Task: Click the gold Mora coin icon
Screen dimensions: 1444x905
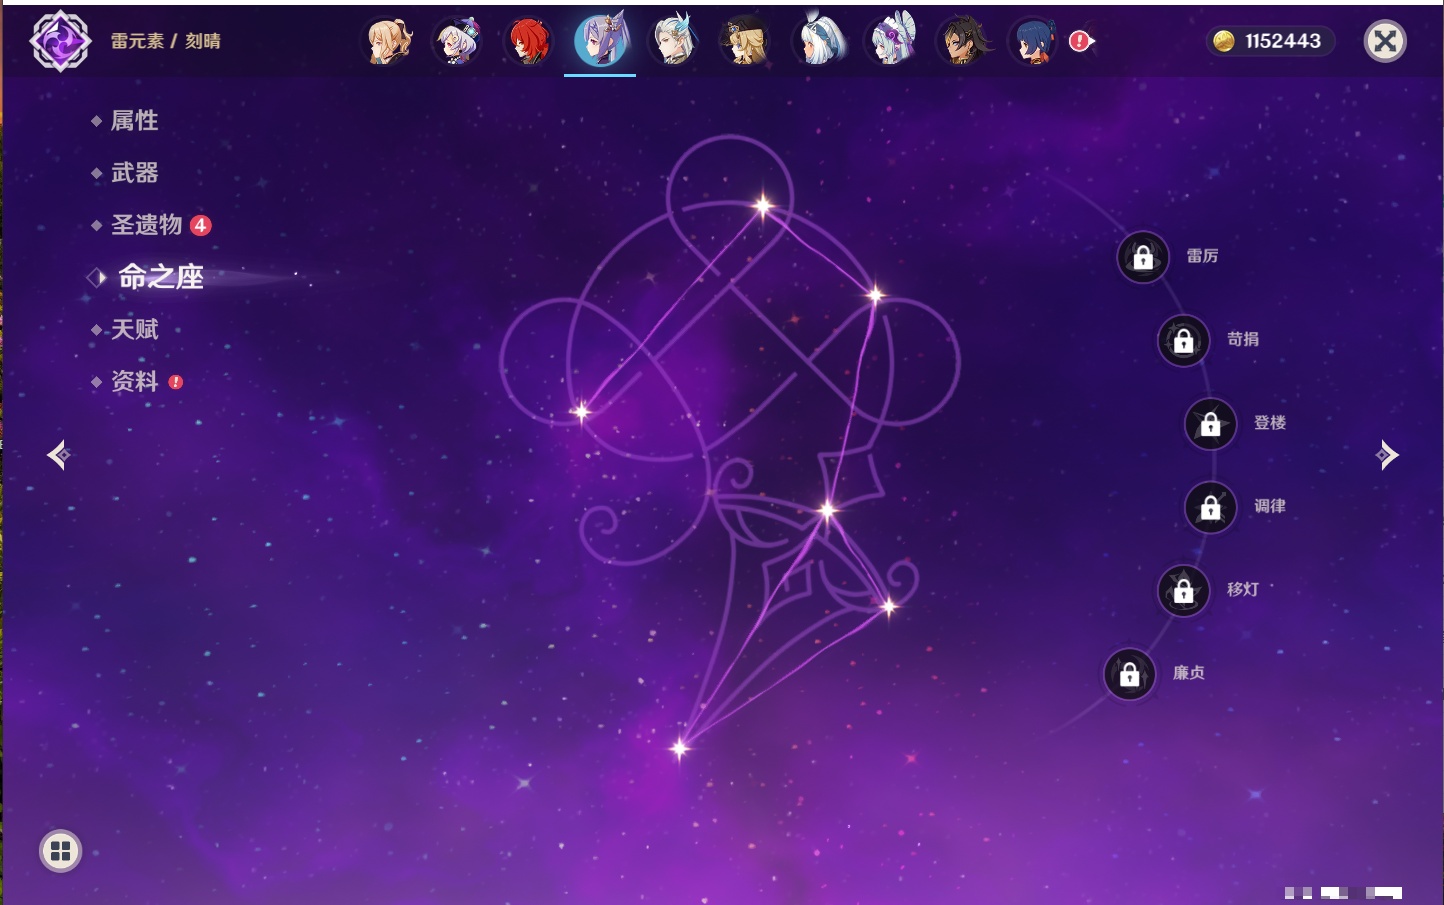Action: point(1223,41)
